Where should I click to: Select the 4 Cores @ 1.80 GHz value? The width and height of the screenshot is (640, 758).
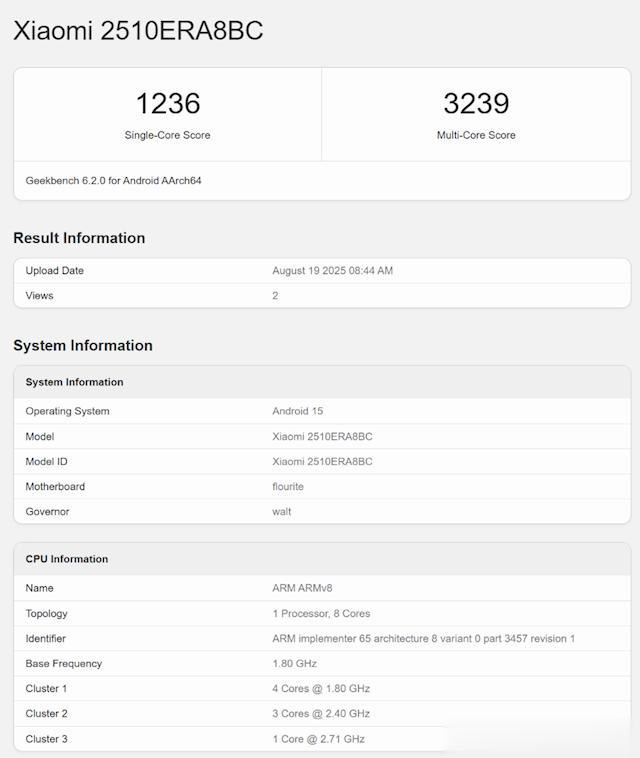pos(321,689)
